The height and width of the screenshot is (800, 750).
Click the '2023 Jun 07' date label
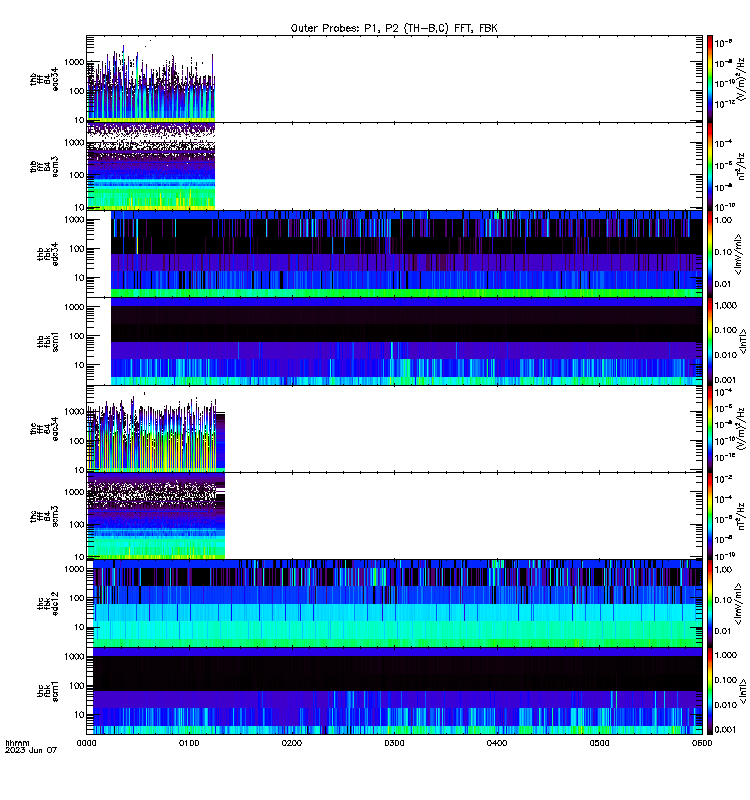click(31, 750)
